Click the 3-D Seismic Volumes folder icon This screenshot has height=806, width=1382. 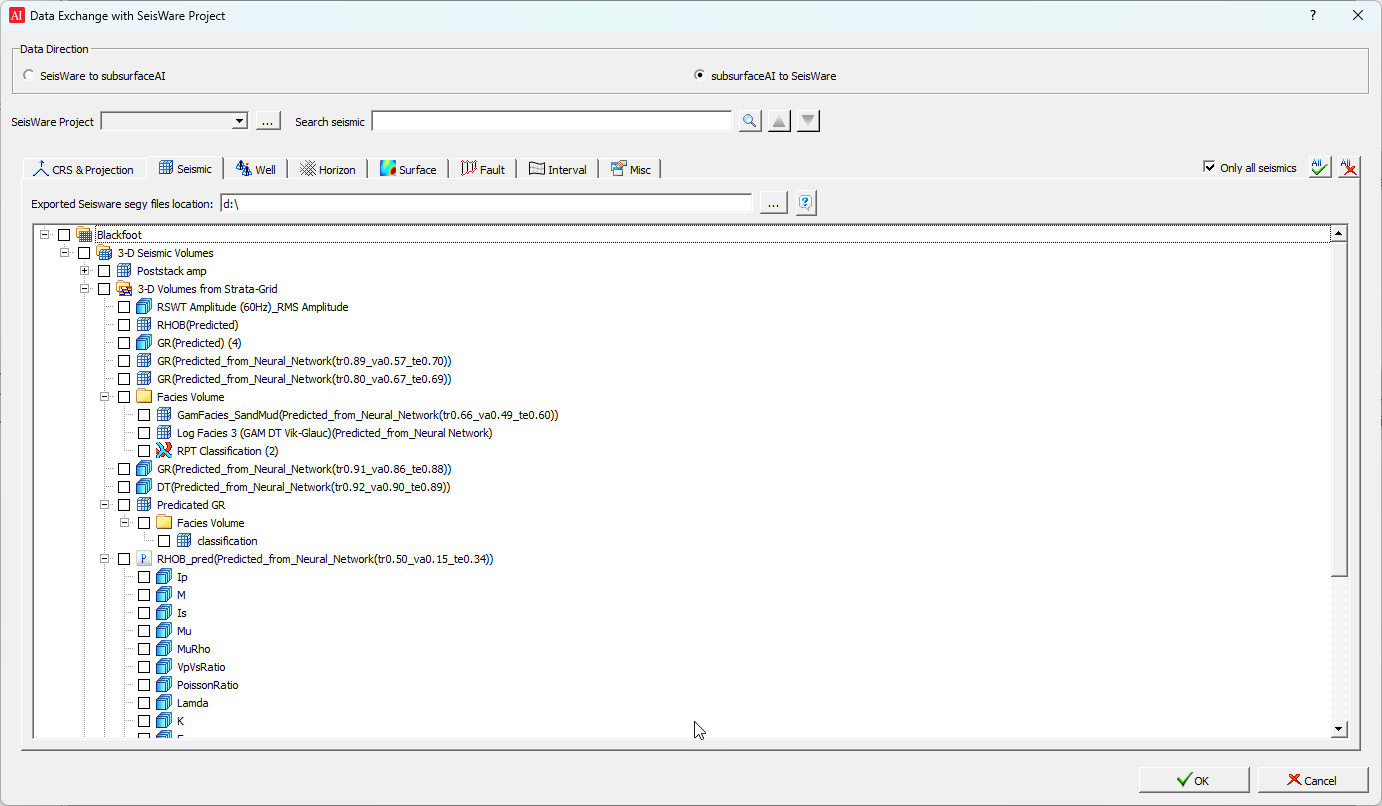[105, 253]
